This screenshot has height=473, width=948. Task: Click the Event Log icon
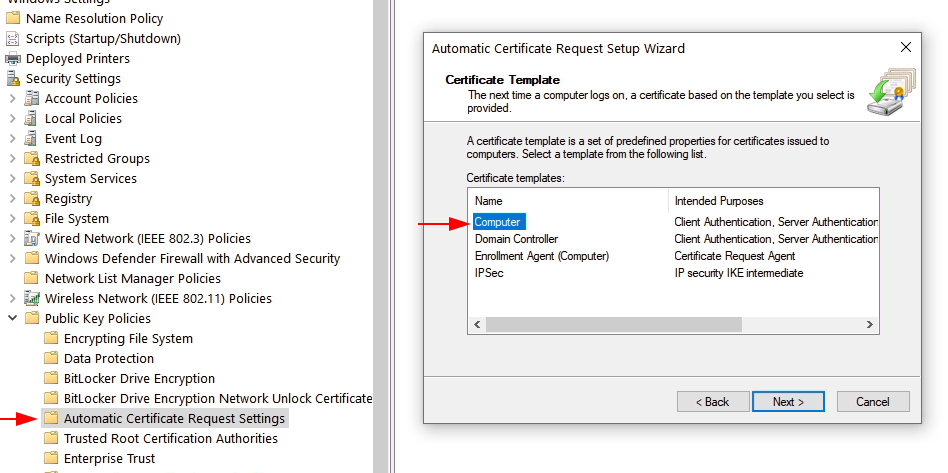[31, 139]
